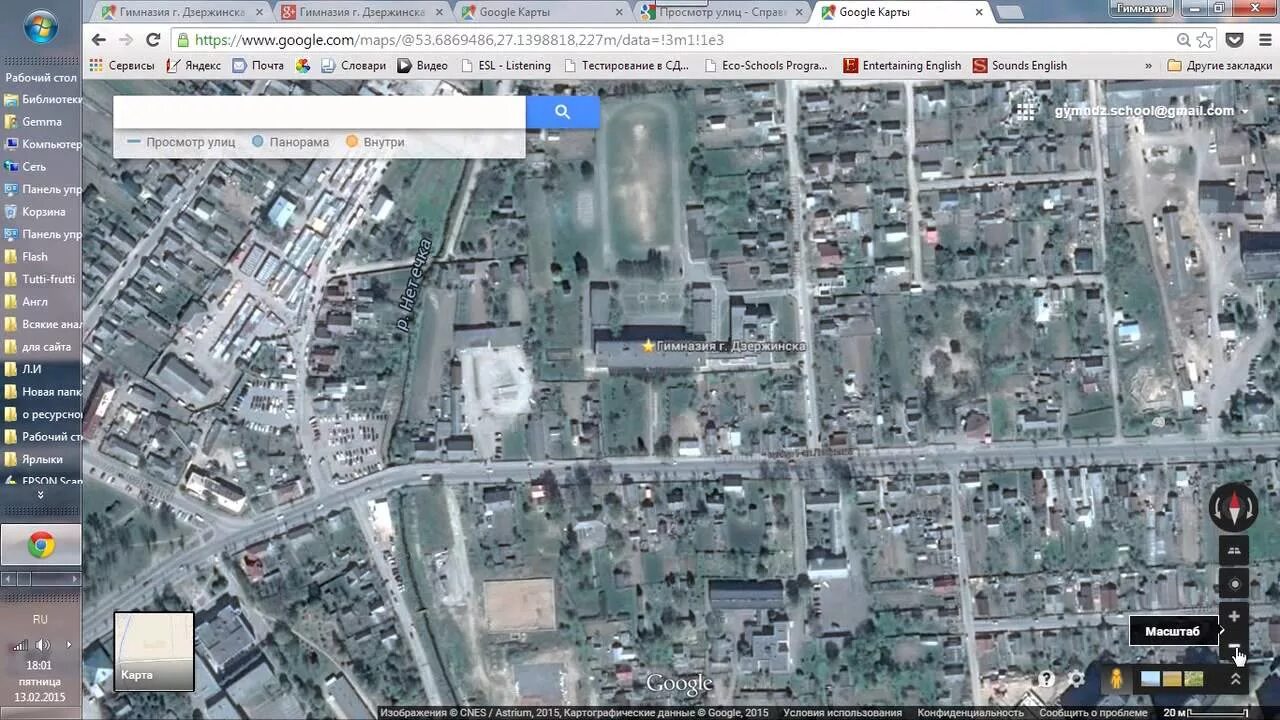
Task: Open the Яндекс bookmark
Action: pos(193,65)
